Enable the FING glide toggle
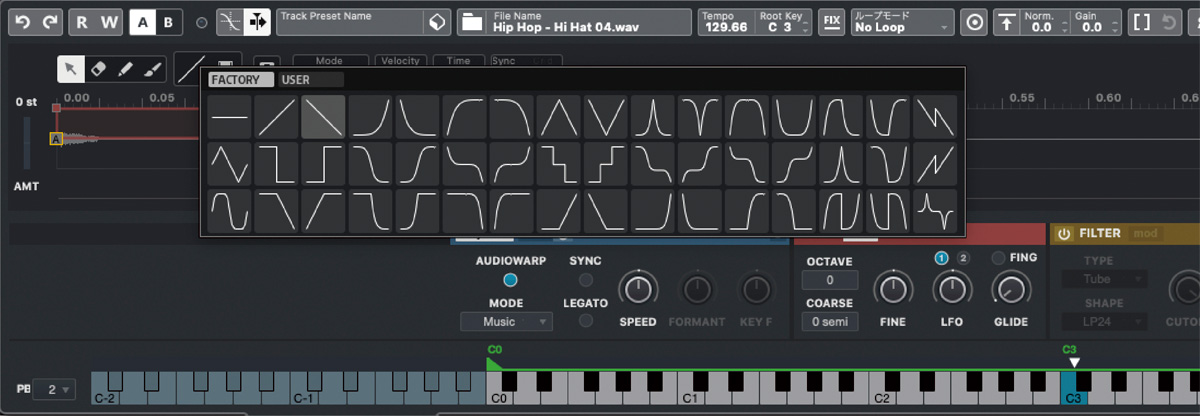Image resolution: width=1200 pixels, height=416 pixels. click(x=998, y=258)
